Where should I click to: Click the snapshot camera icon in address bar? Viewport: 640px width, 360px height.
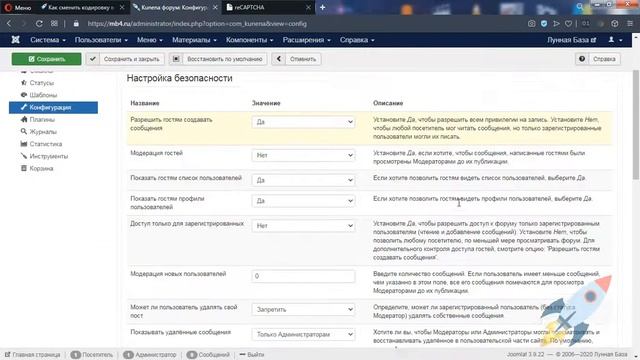tap(531, 24)
